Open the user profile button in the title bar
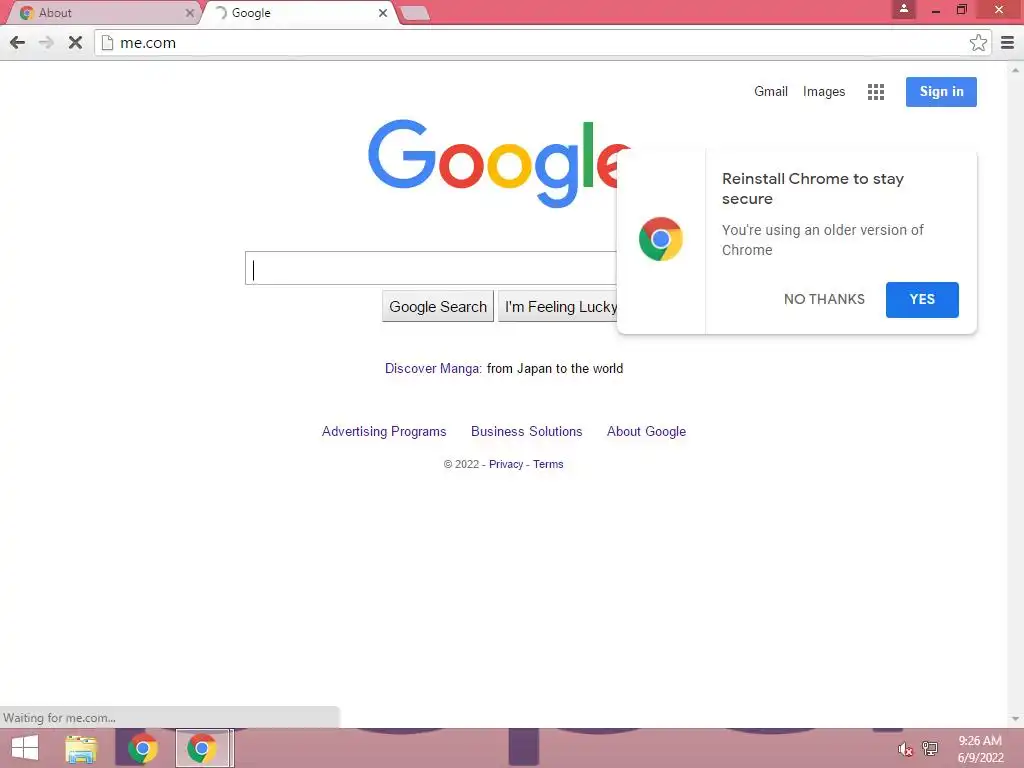Image resolution: width=1024 pixels, height=768 pixels. tap(904, 9)
